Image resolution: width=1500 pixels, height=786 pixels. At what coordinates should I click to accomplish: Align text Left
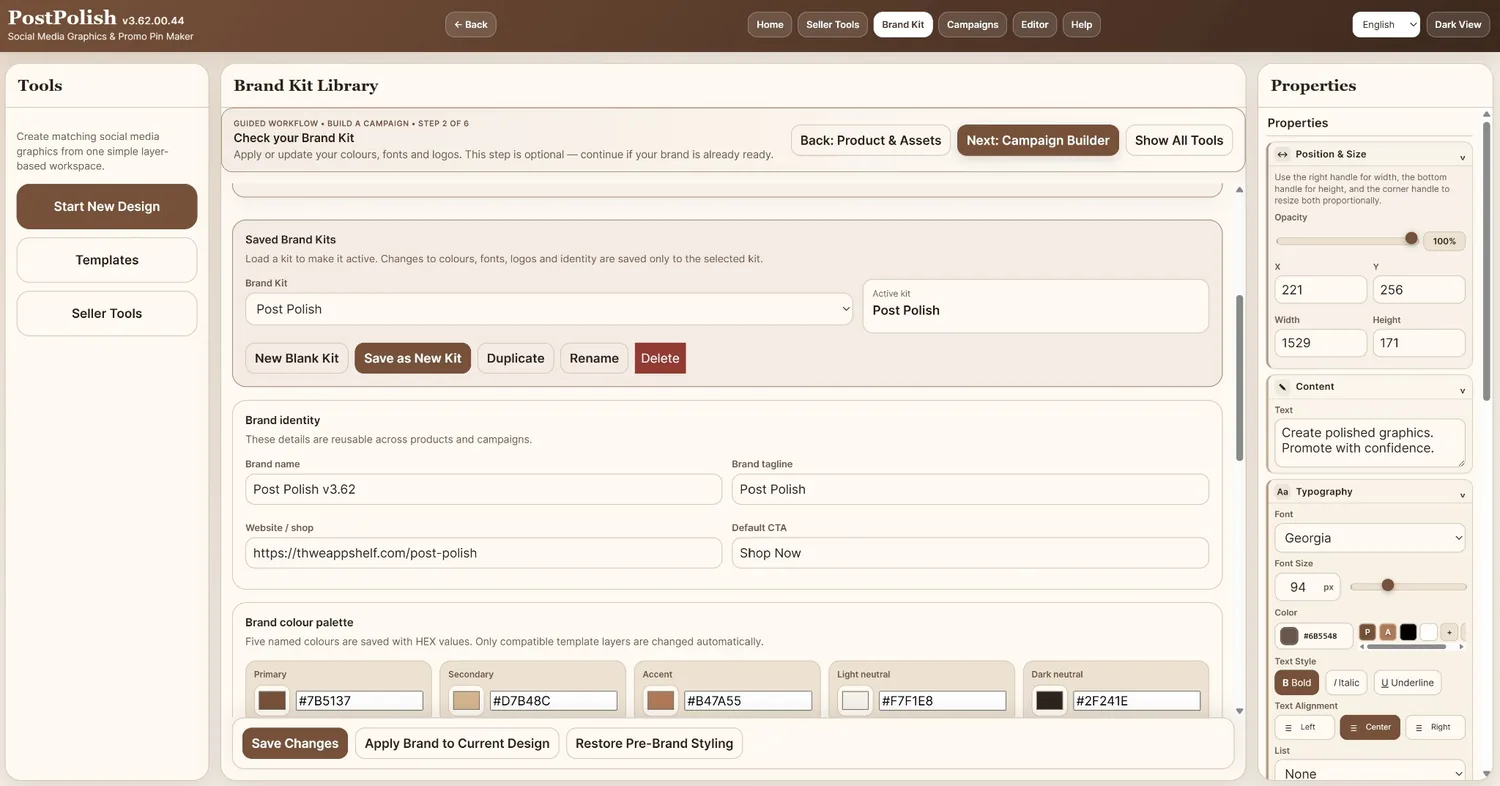click(1305, 727)
